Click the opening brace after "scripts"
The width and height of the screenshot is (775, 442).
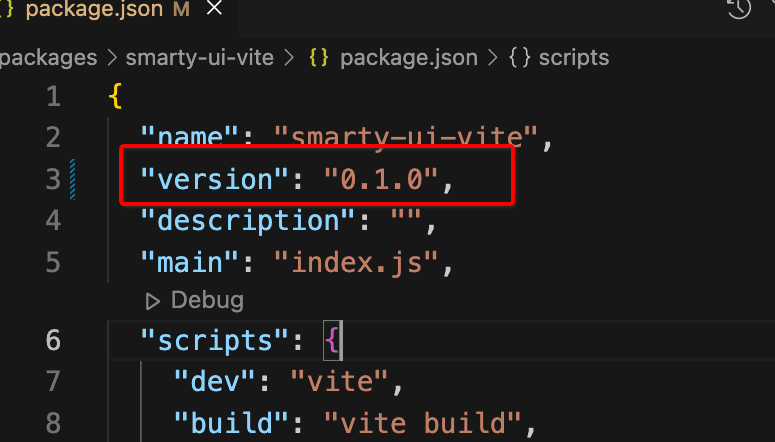pyautogui.click(x=333, y=341)
